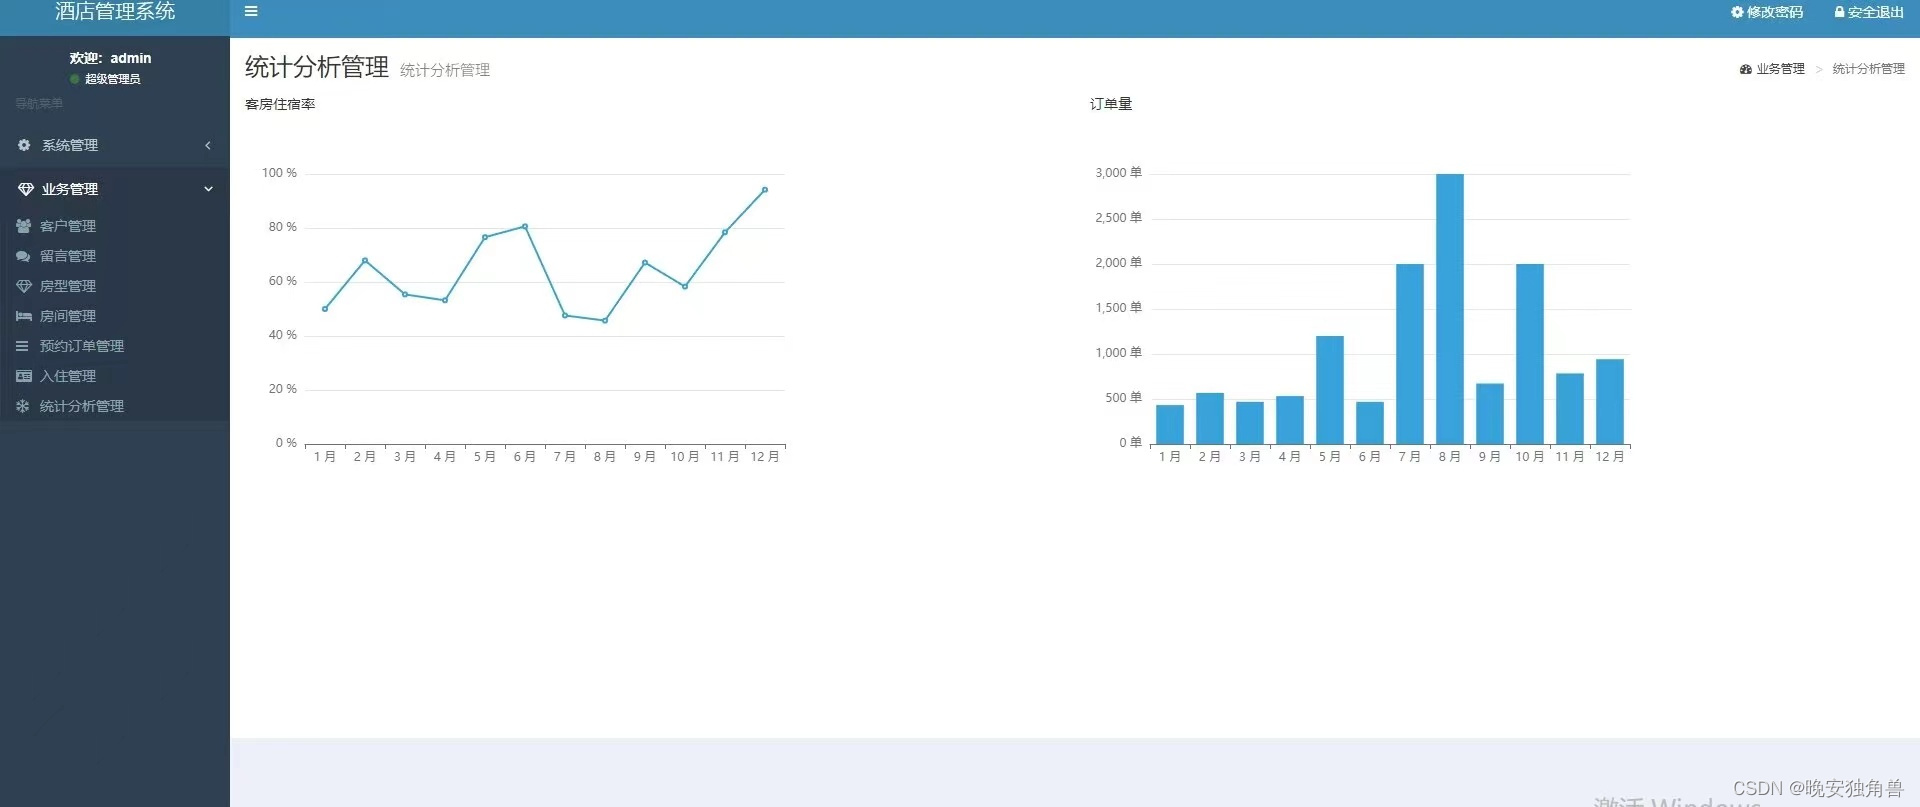Click the 100 % axis label
Screen dimensions: 1920x807
(279, 173)
